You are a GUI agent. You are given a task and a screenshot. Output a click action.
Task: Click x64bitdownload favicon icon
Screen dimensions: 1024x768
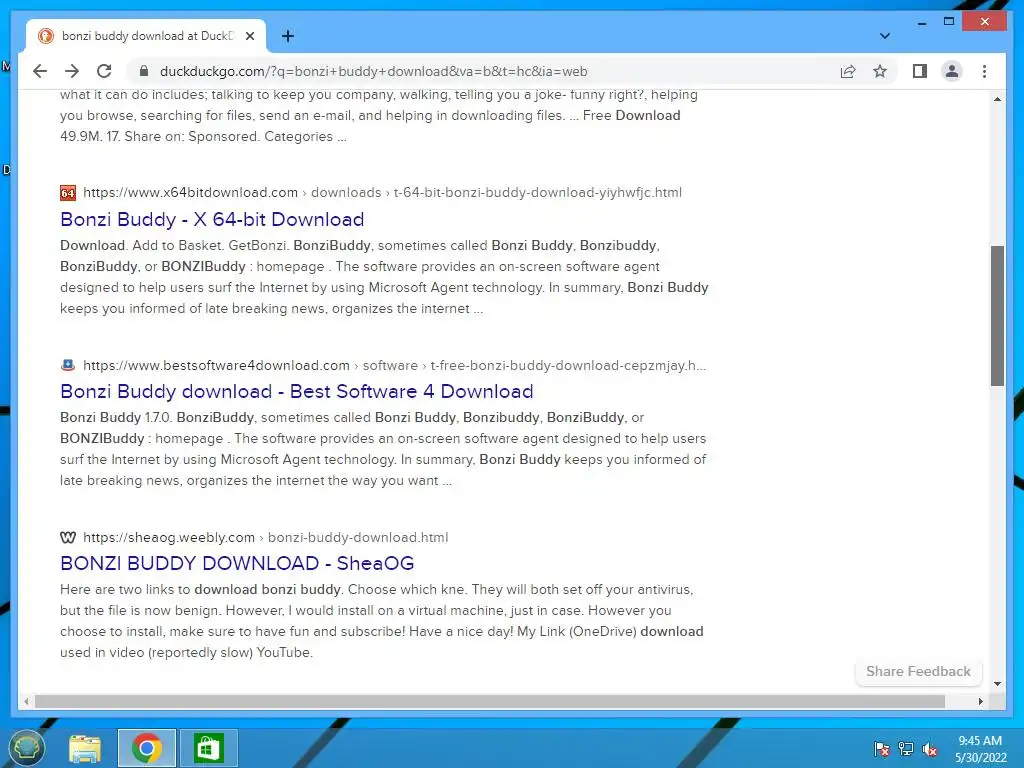pyautogui.click(x=68, y=193)
